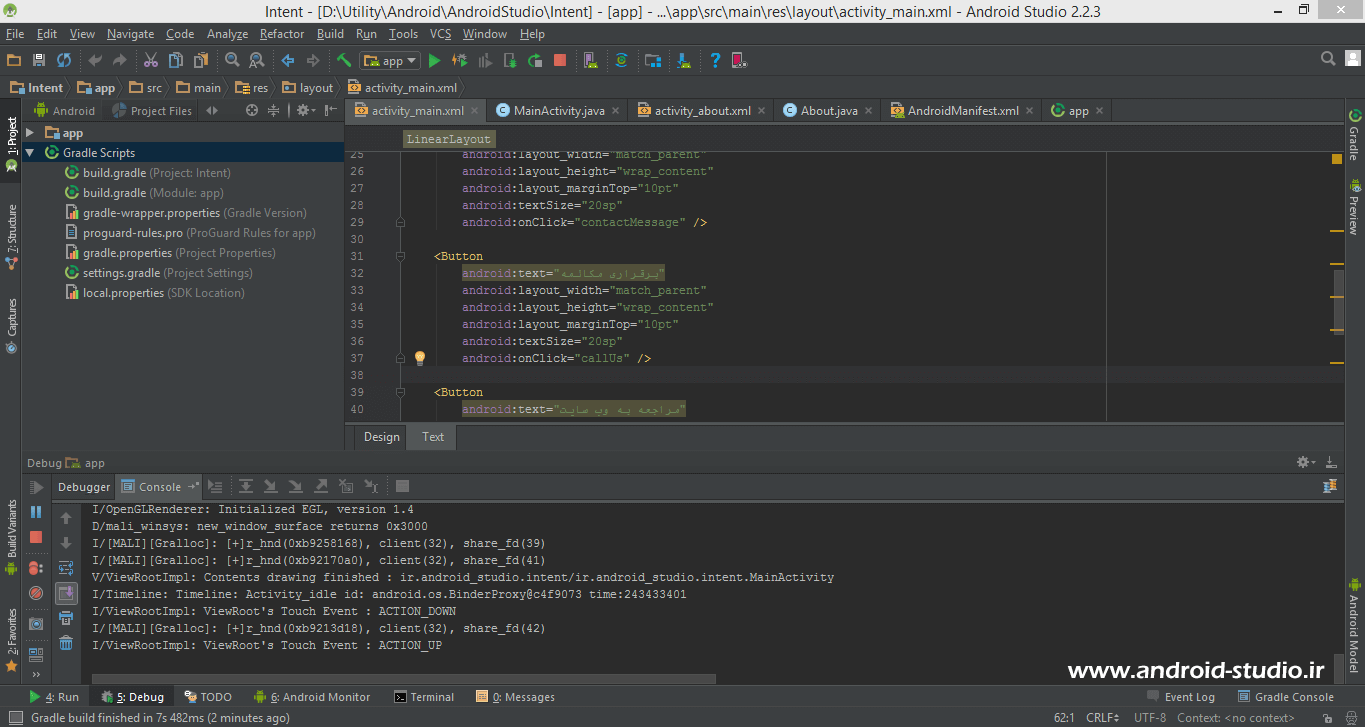Click the Make Project hammer icon
The height and width of the screenshot is (727, 1365).
344,61
